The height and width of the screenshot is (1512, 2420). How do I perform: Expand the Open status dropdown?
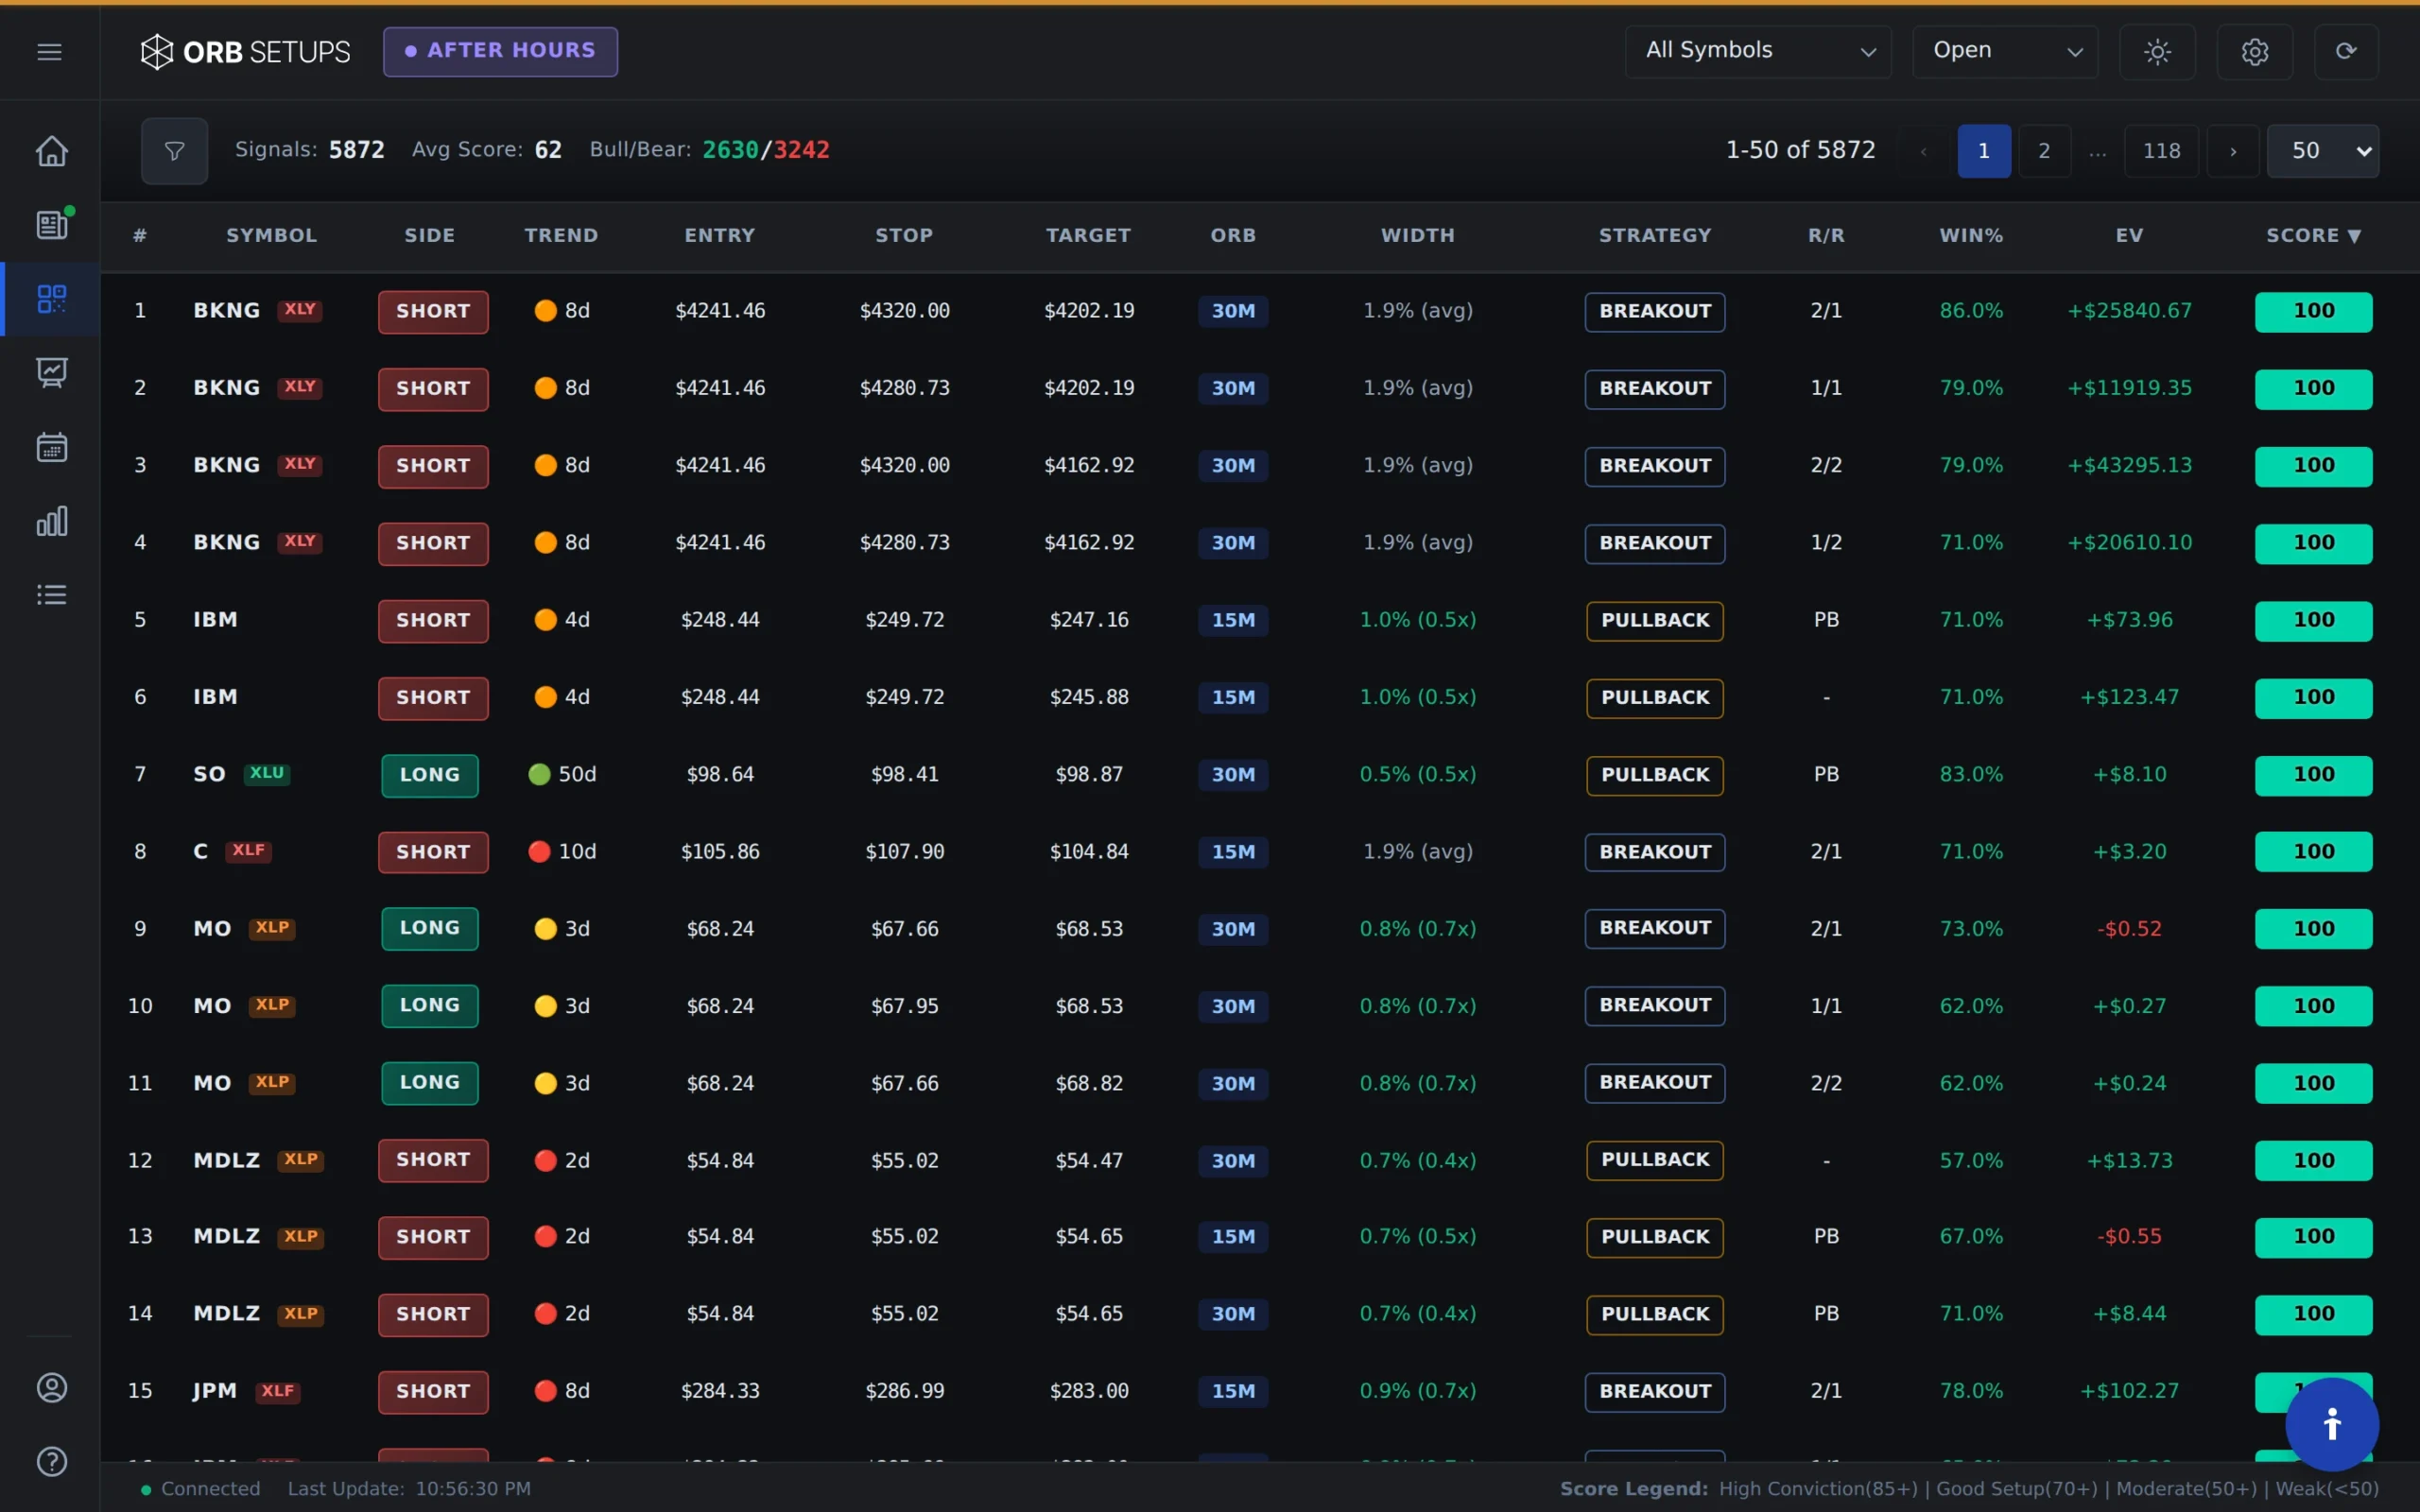click(x=2005, y=52)
